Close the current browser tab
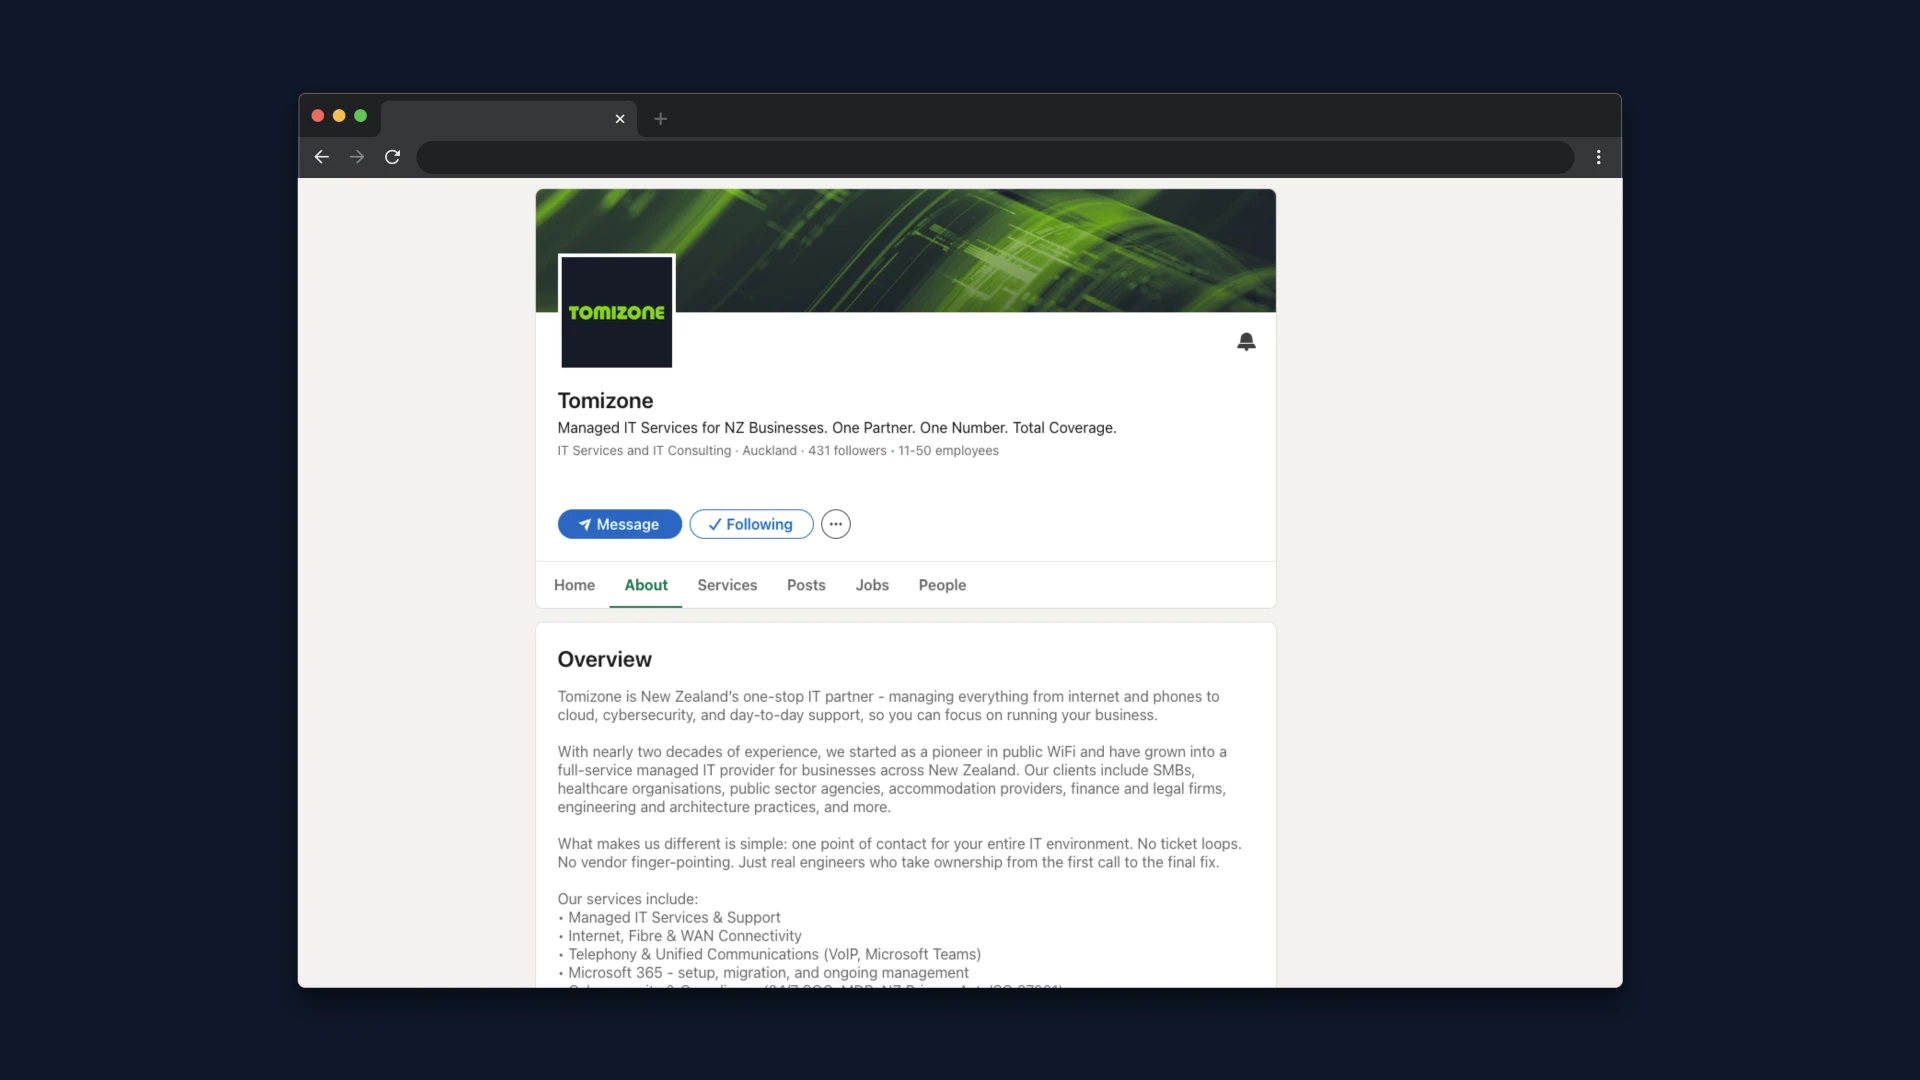This screenshot has height=1080, width=1920. (x=620, y=119)
